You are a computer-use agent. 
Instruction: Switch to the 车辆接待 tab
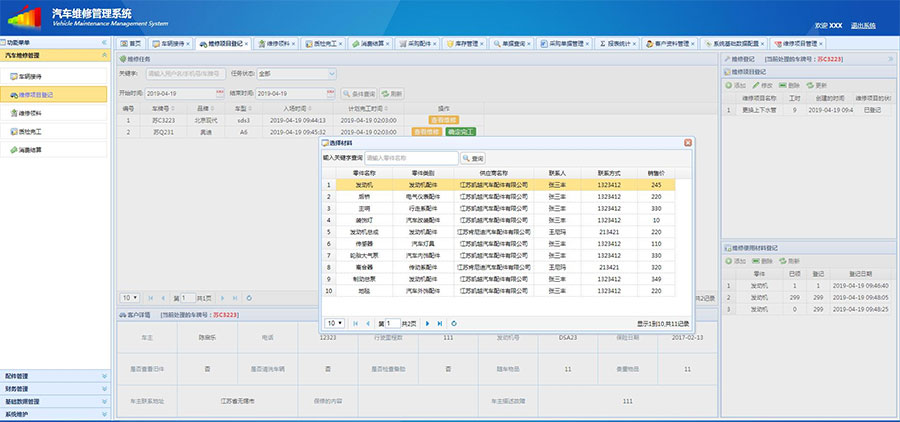168,44
